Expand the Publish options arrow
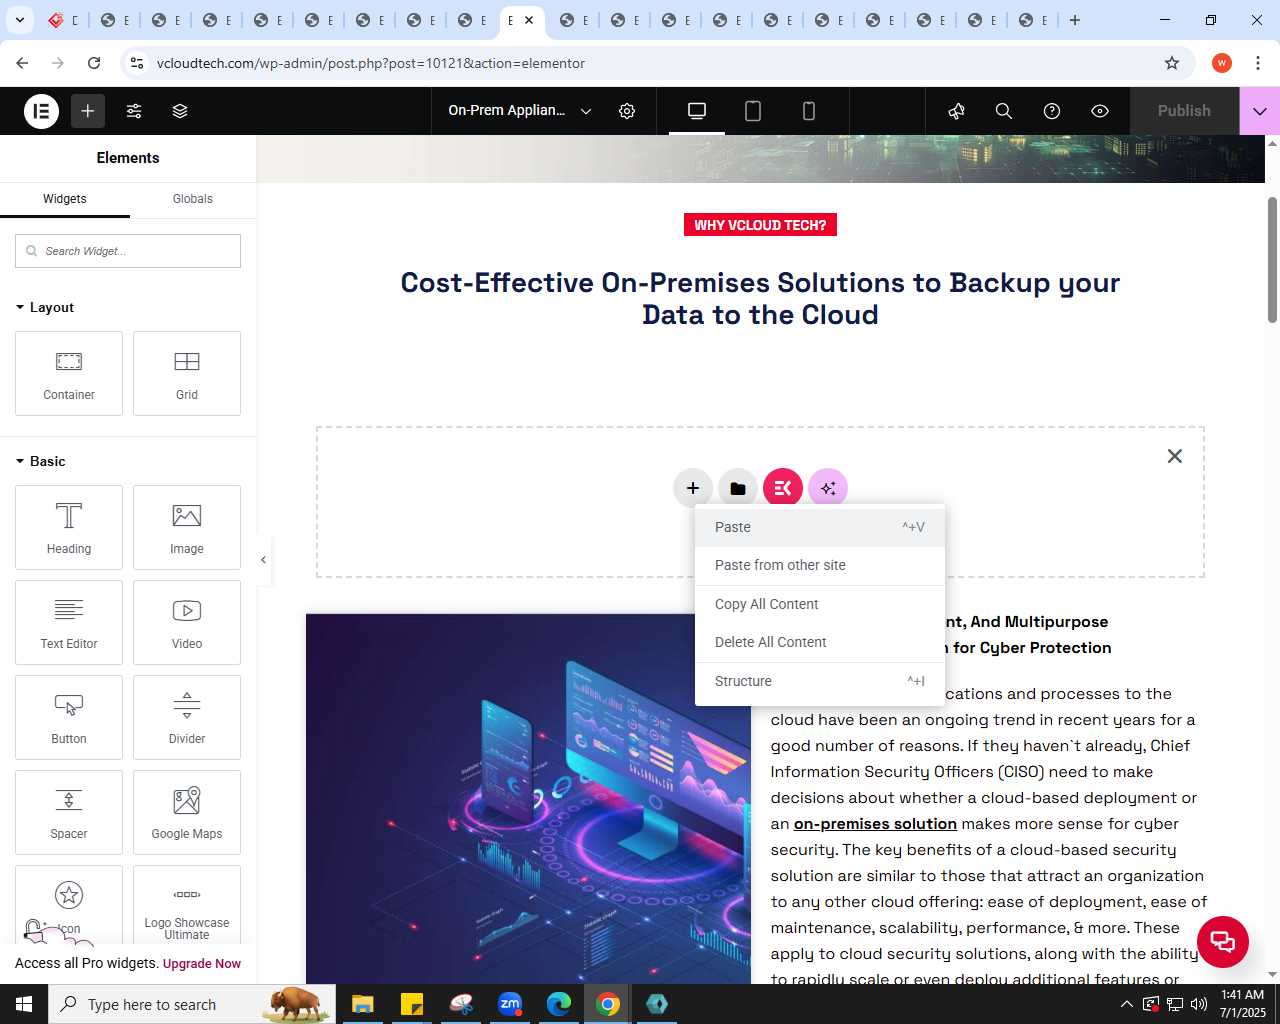The image size is (1280, 1024). [x=1260, y=111]
